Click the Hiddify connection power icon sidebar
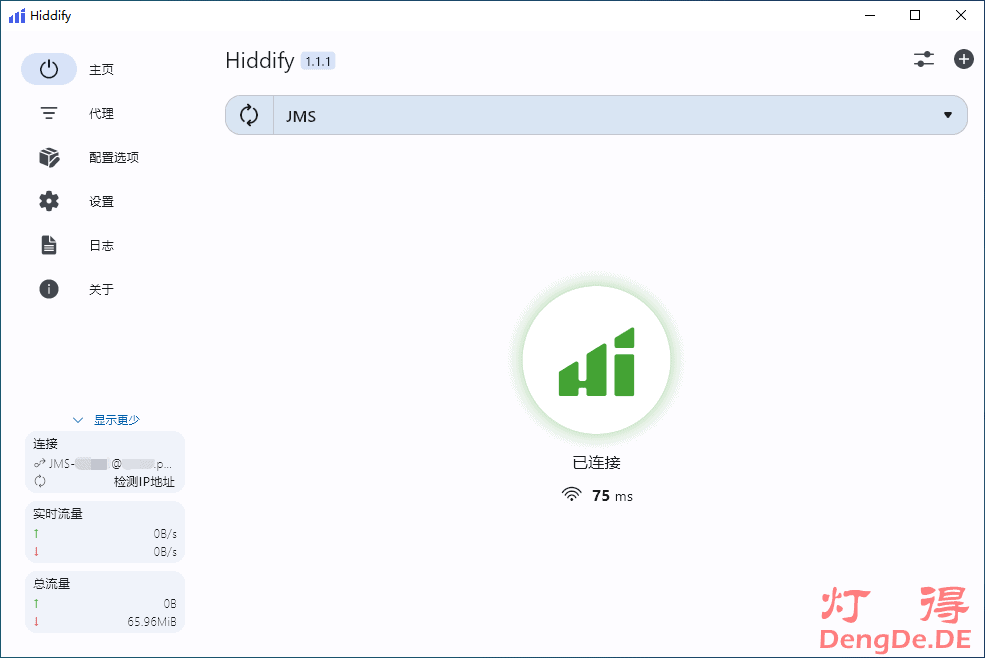This screenshot has height=658, width=985. [48, 69]
